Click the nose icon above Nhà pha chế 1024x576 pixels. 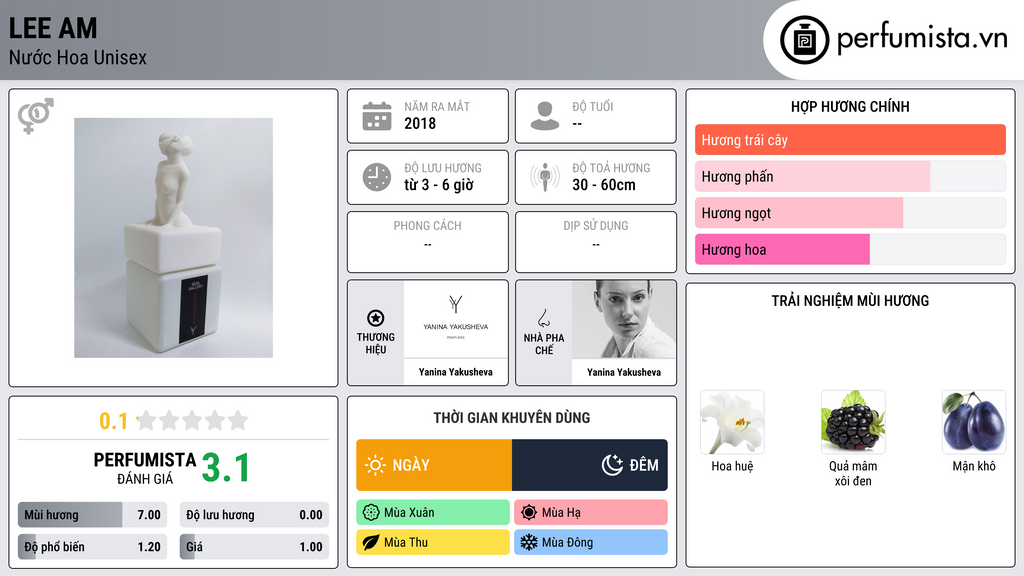tap(543, 318)
